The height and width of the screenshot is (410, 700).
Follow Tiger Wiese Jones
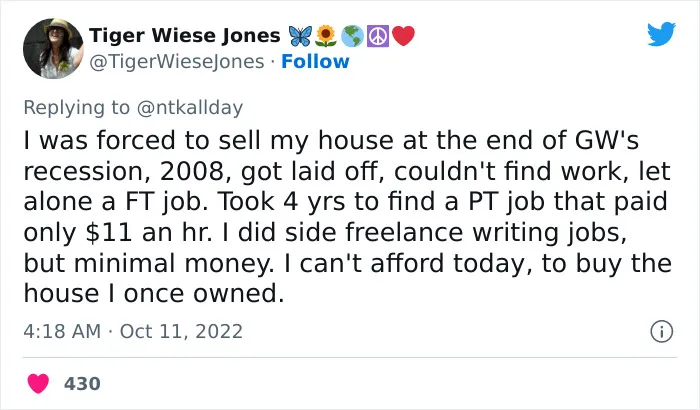click(x=315, y=62)
